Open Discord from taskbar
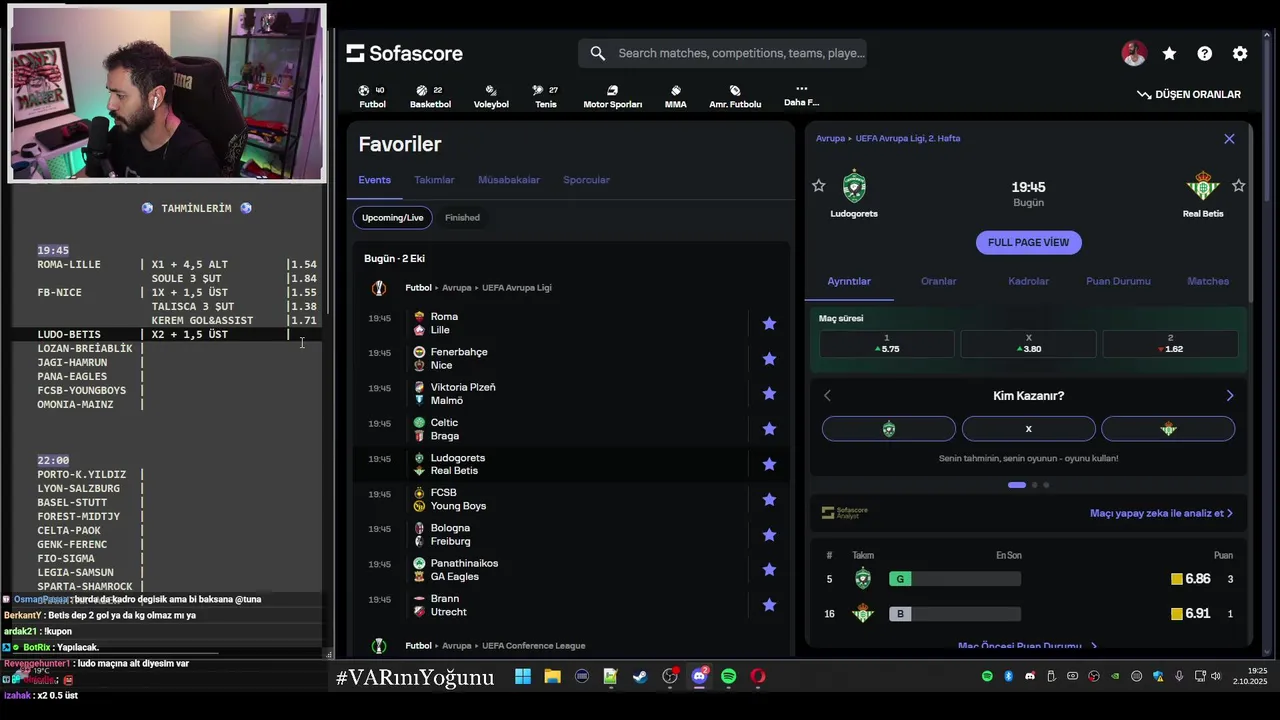1280x720 pixels. [x=699, y=677]
